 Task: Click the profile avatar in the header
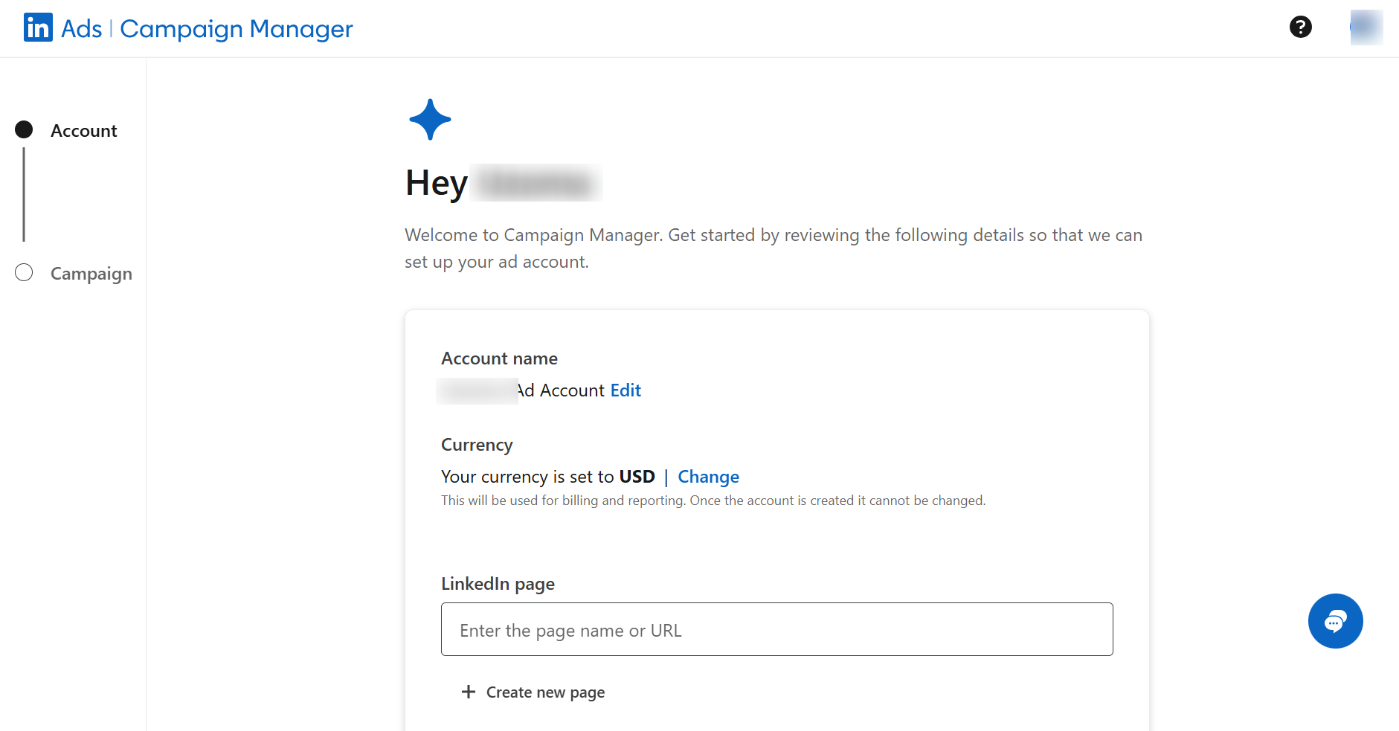[1366, 27]
